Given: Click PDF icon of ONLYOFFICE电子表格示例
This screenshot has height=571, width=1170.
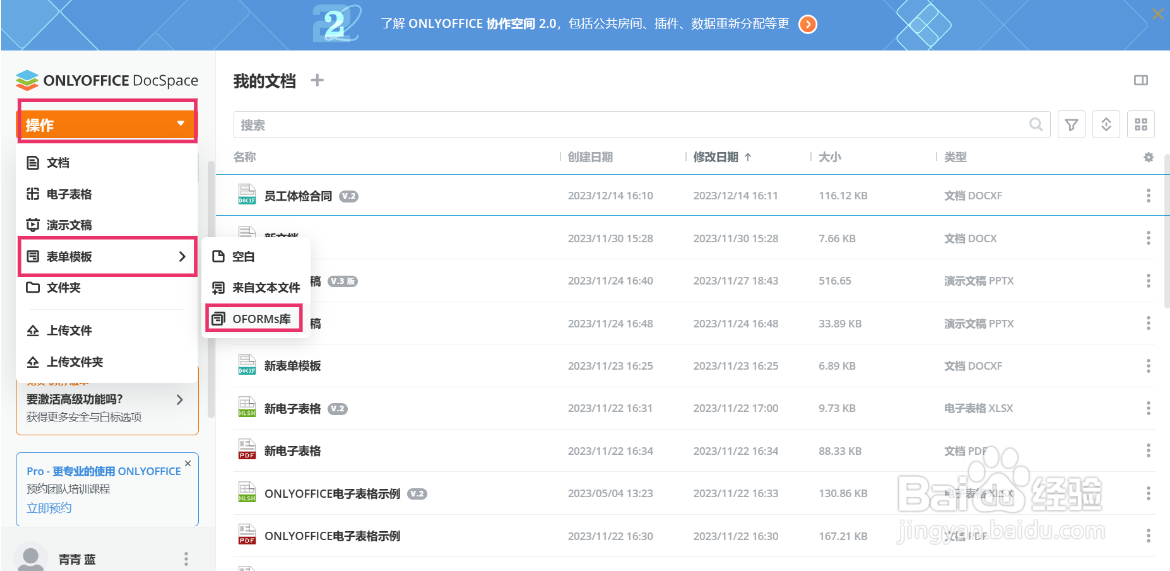Looking at the screenshot, I should pyautogui.click(x=246, y=536).
